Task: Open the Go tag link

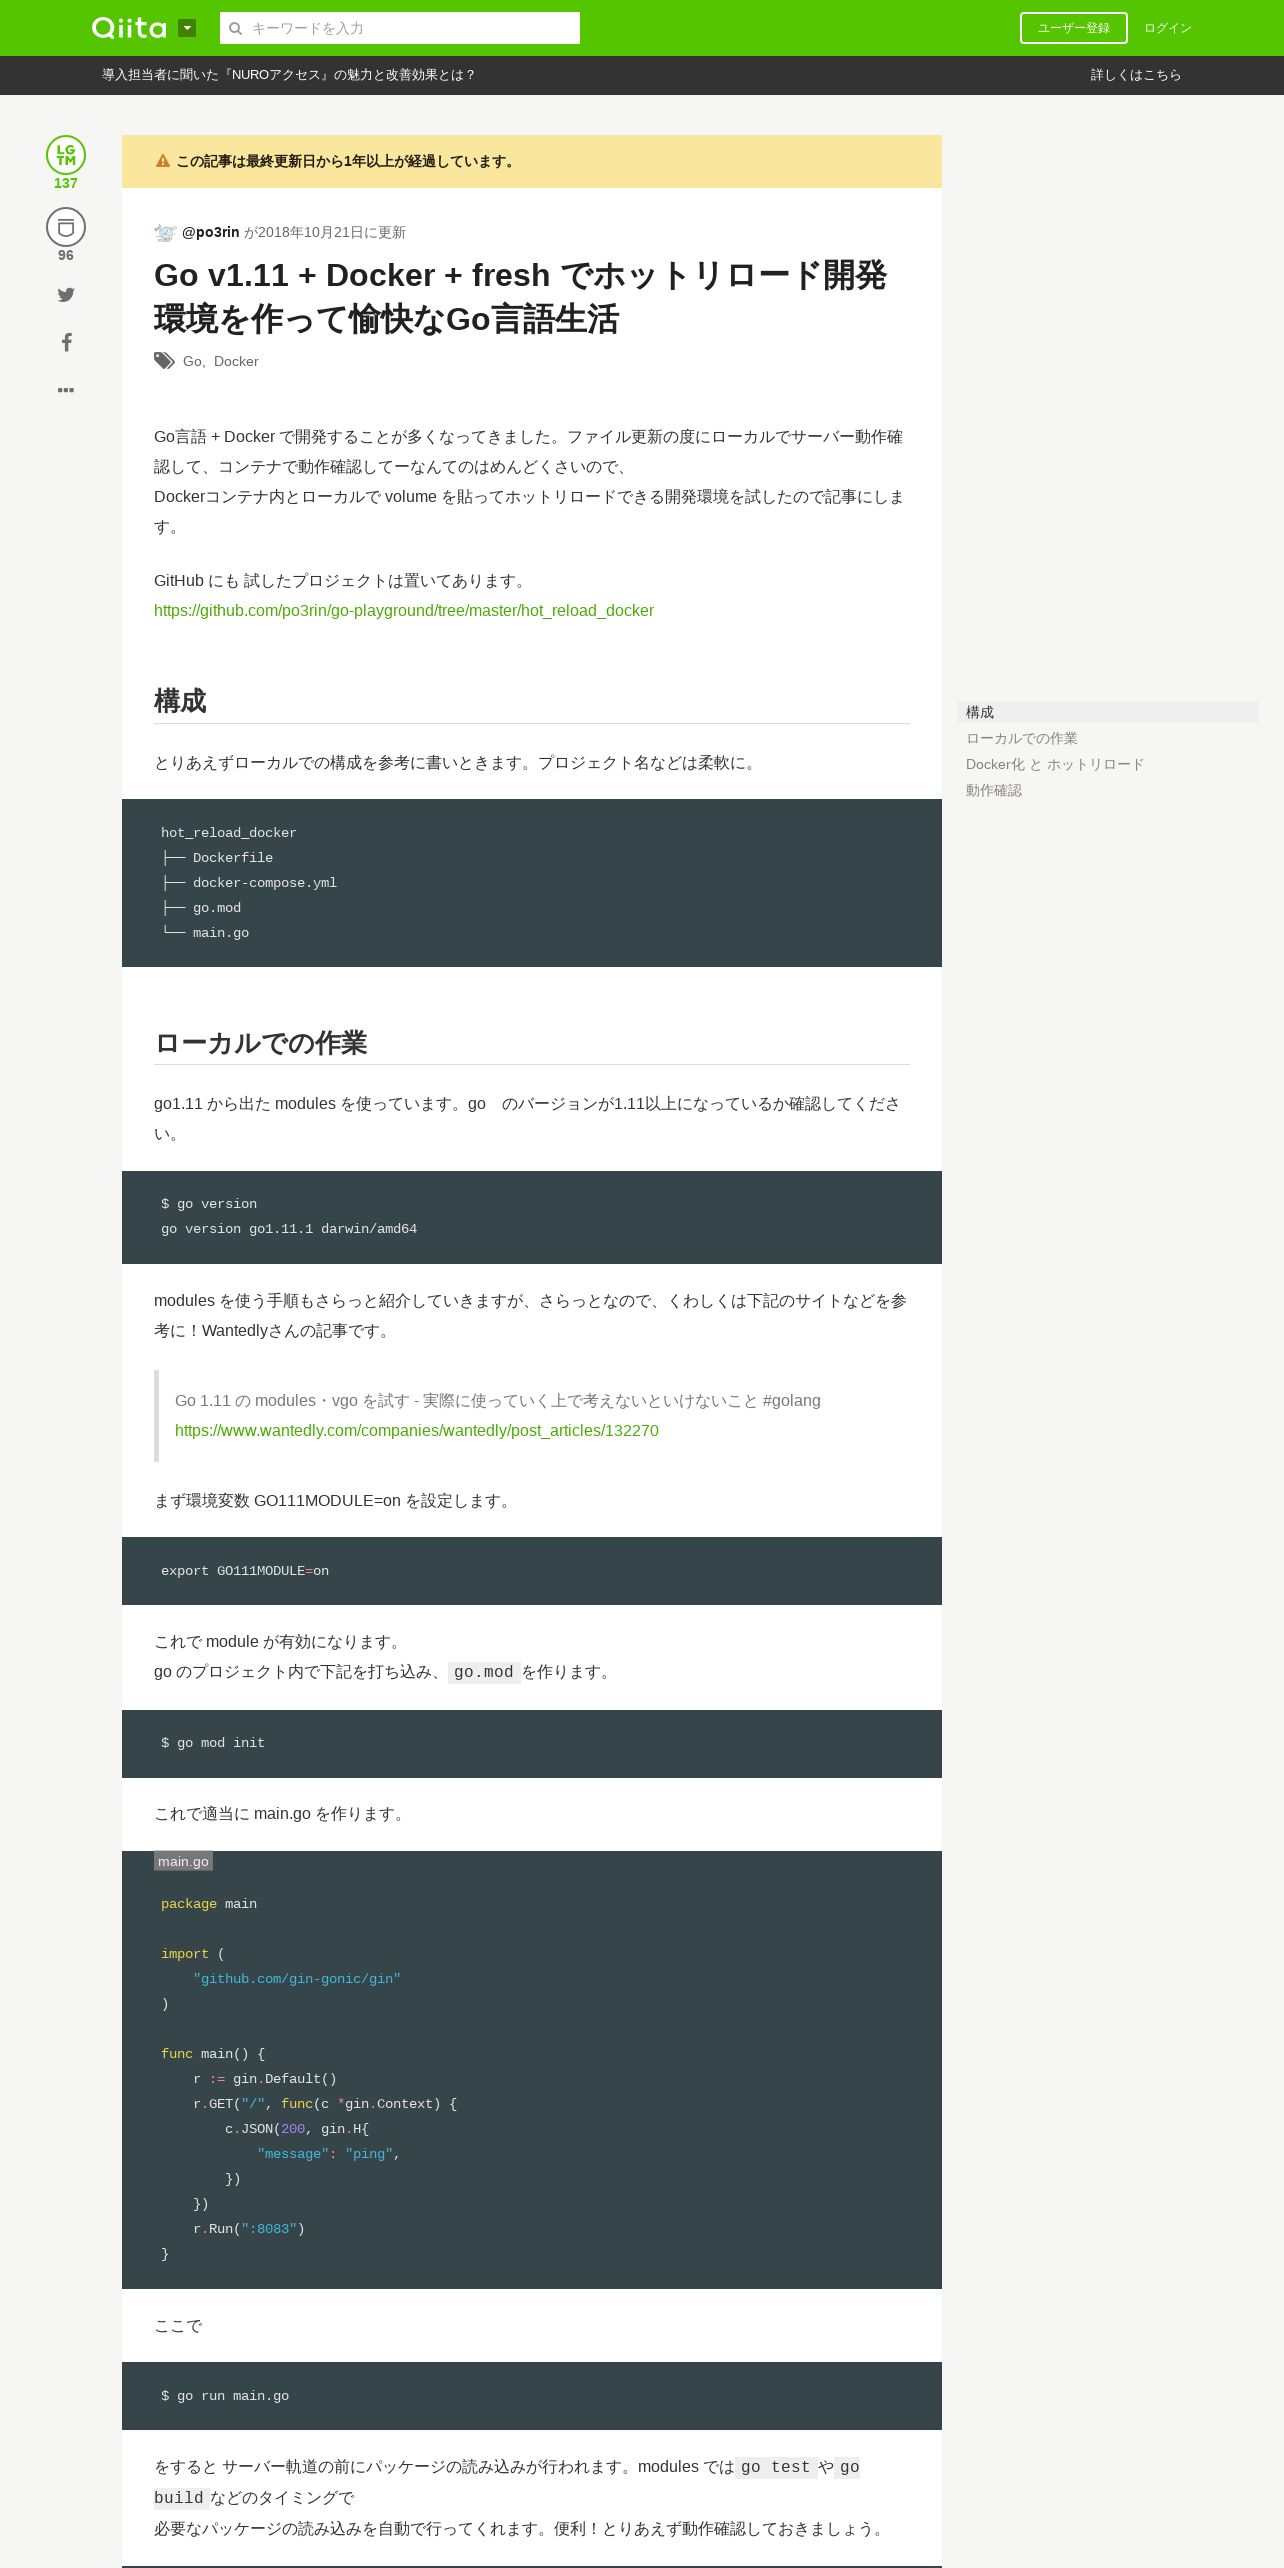Action: pyautogui.click(x=192, y=361)
